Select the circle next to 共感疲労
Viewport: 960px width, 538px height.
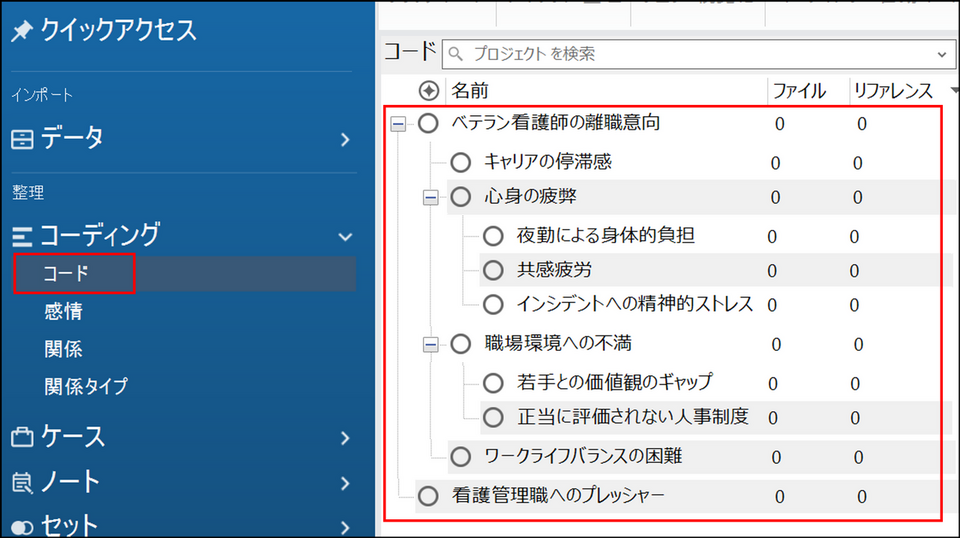point(493,270)
